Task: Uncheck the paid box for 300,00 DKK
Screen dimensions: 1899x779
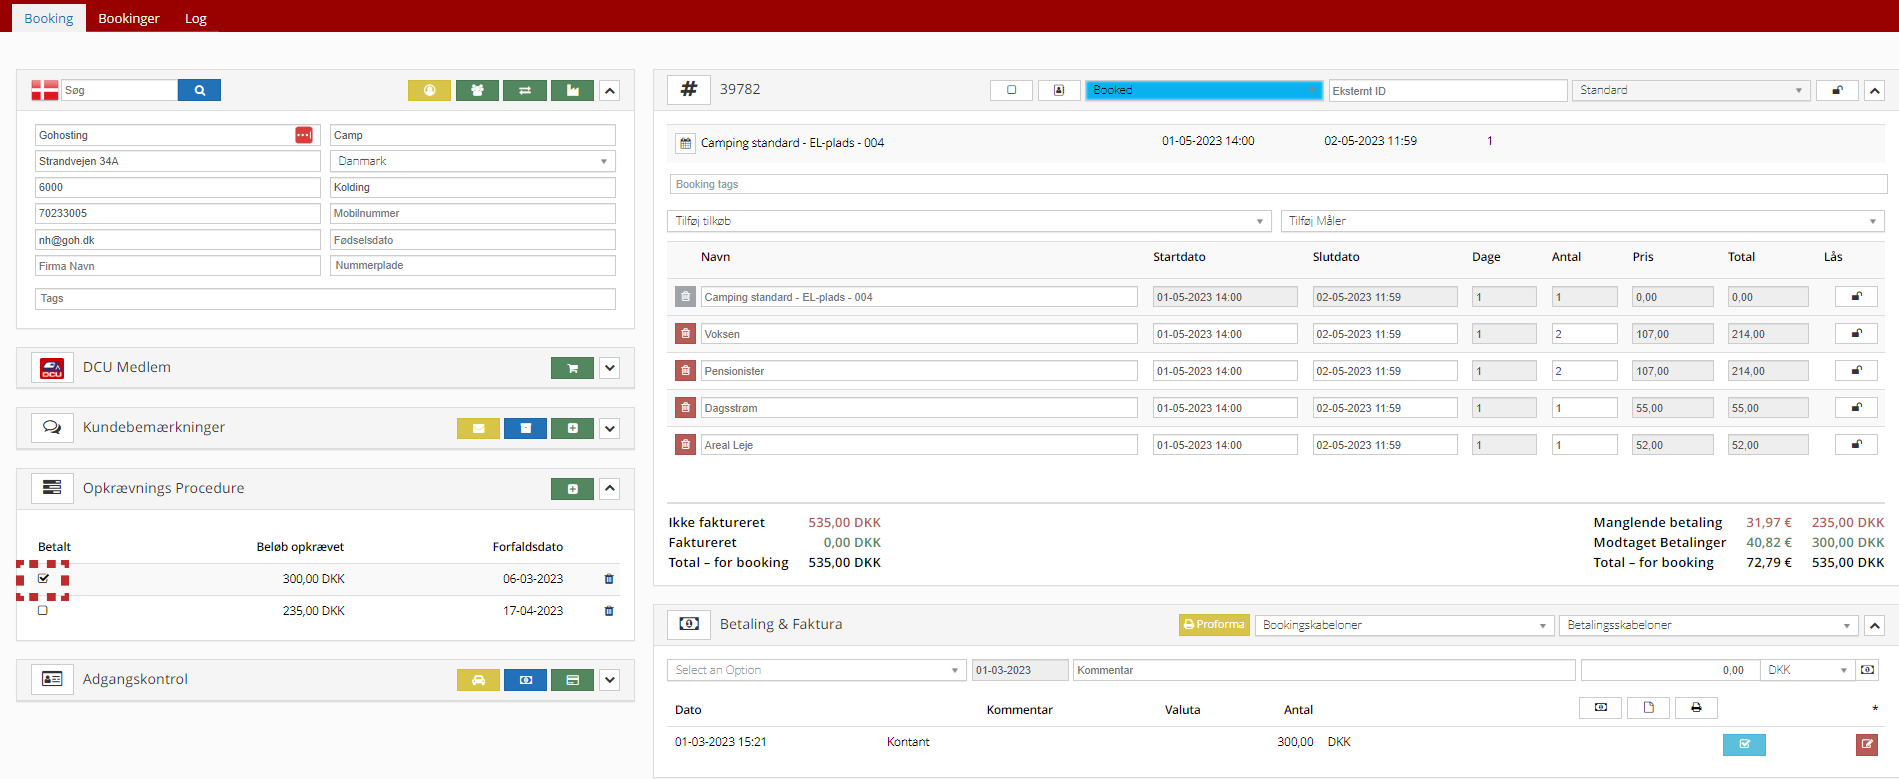Action: [43, 579]
